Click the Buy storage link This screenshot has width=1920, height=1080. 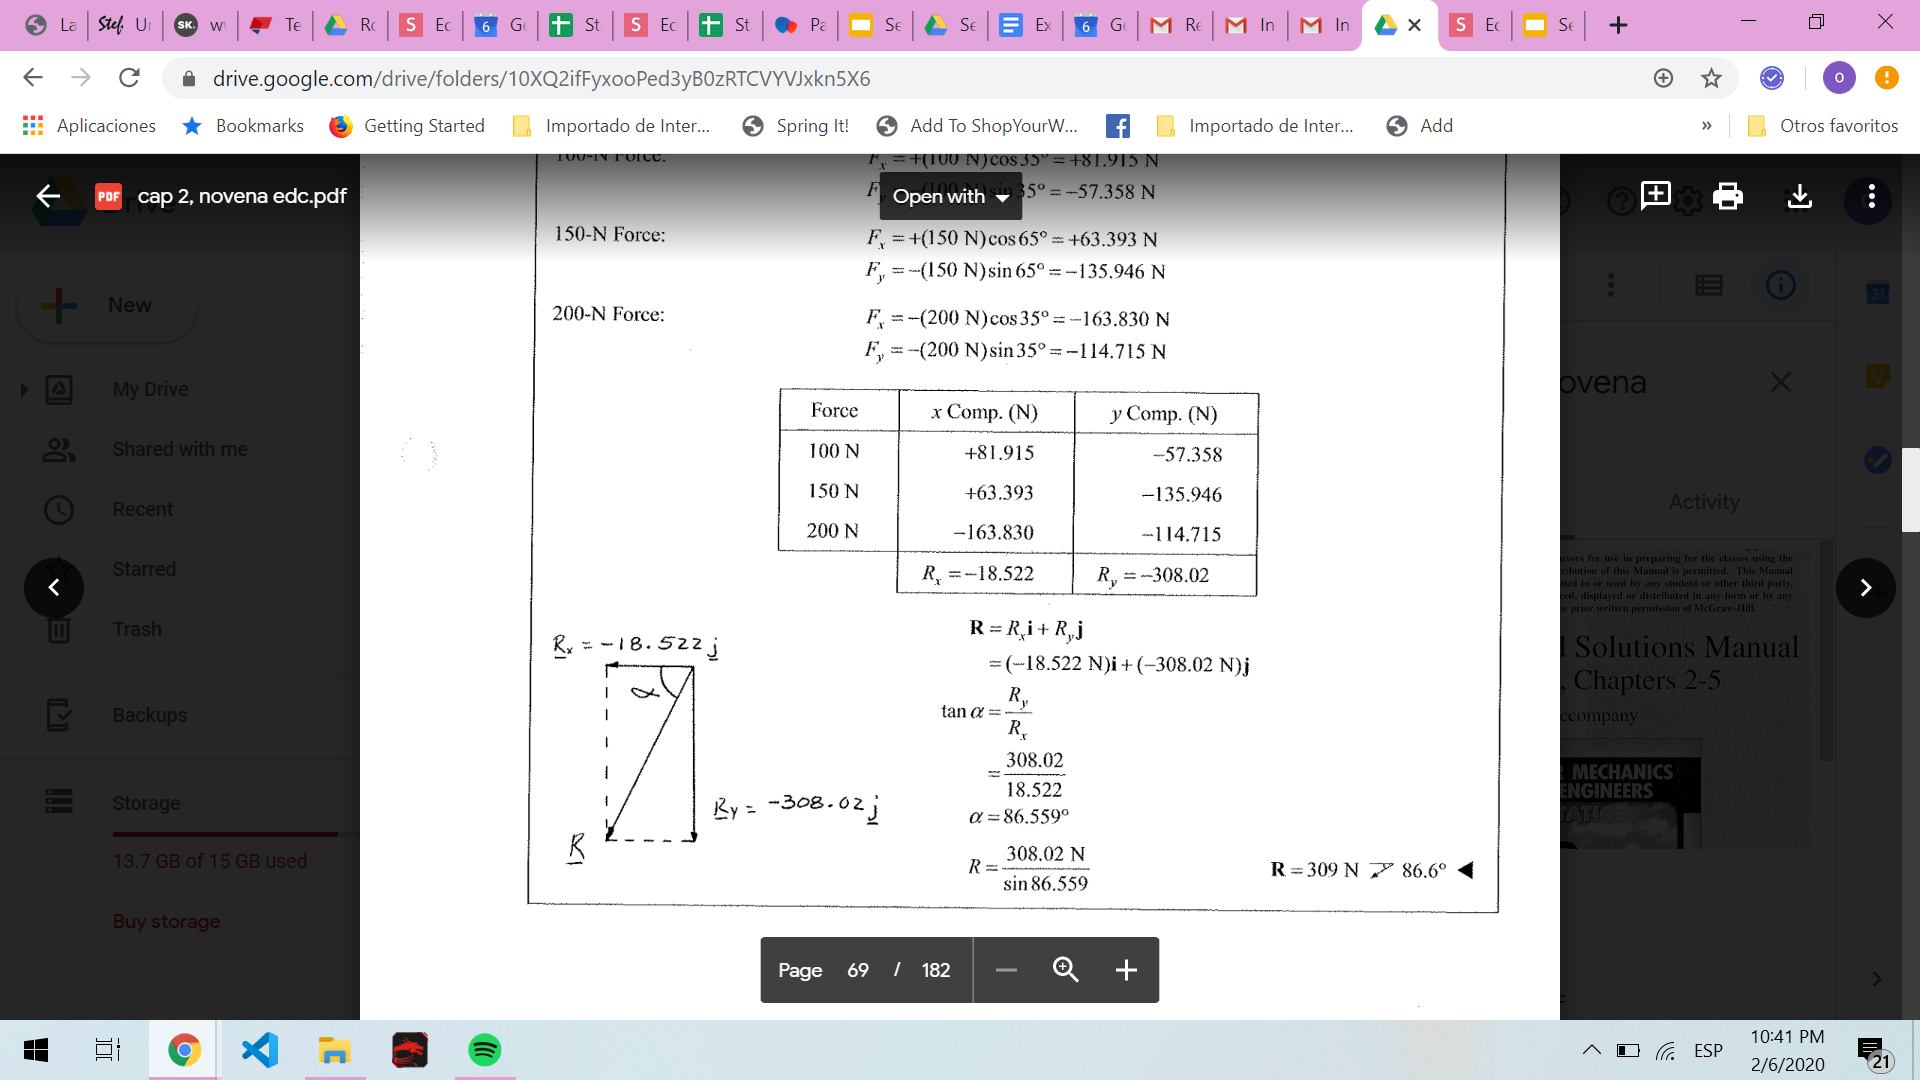click(166, 921)
